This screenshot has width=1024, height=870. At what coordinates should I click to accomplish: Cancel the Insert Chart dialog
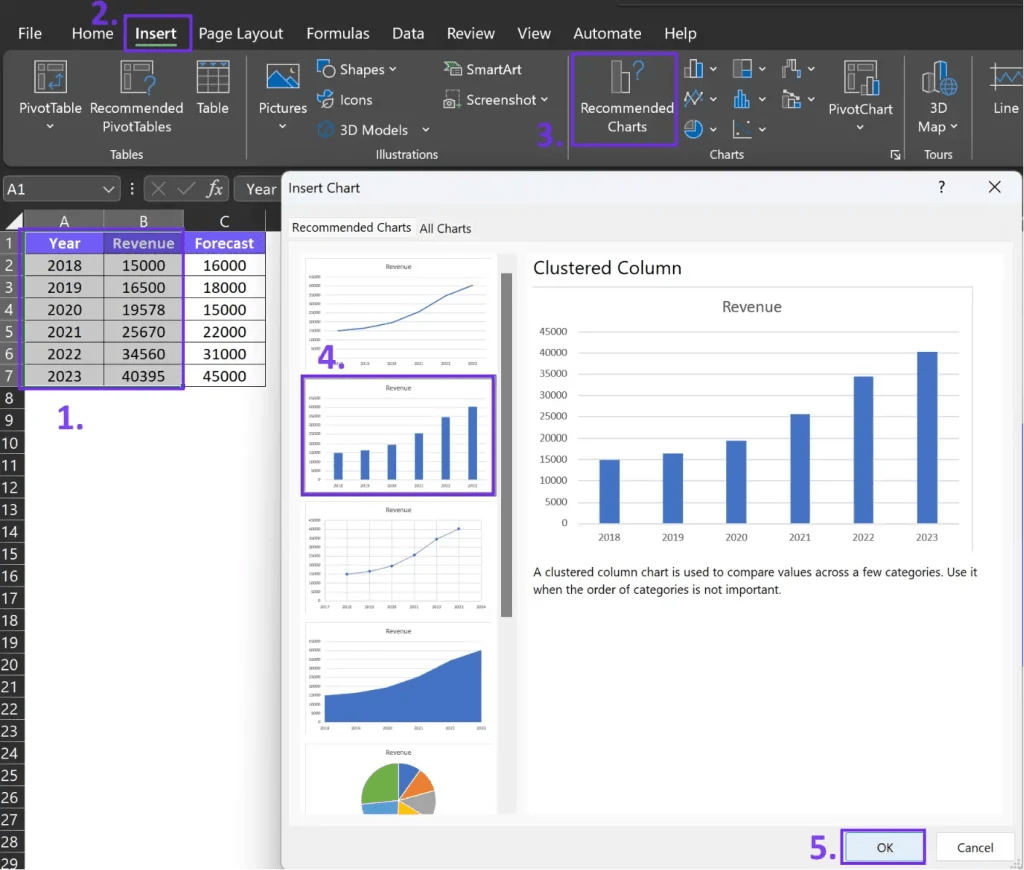[x=974, y=846]
